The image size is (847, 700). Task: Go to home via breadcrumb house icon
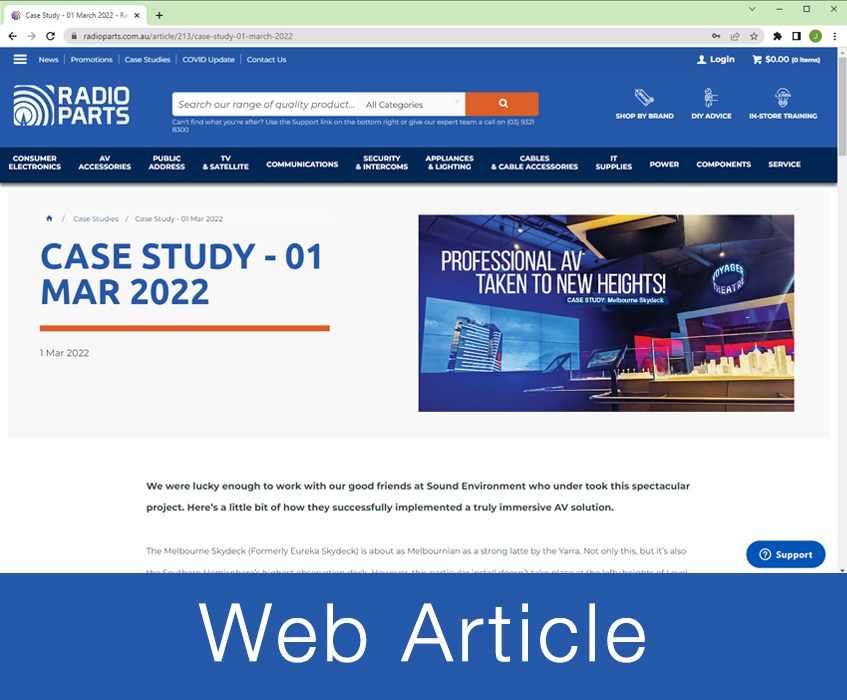49,218
